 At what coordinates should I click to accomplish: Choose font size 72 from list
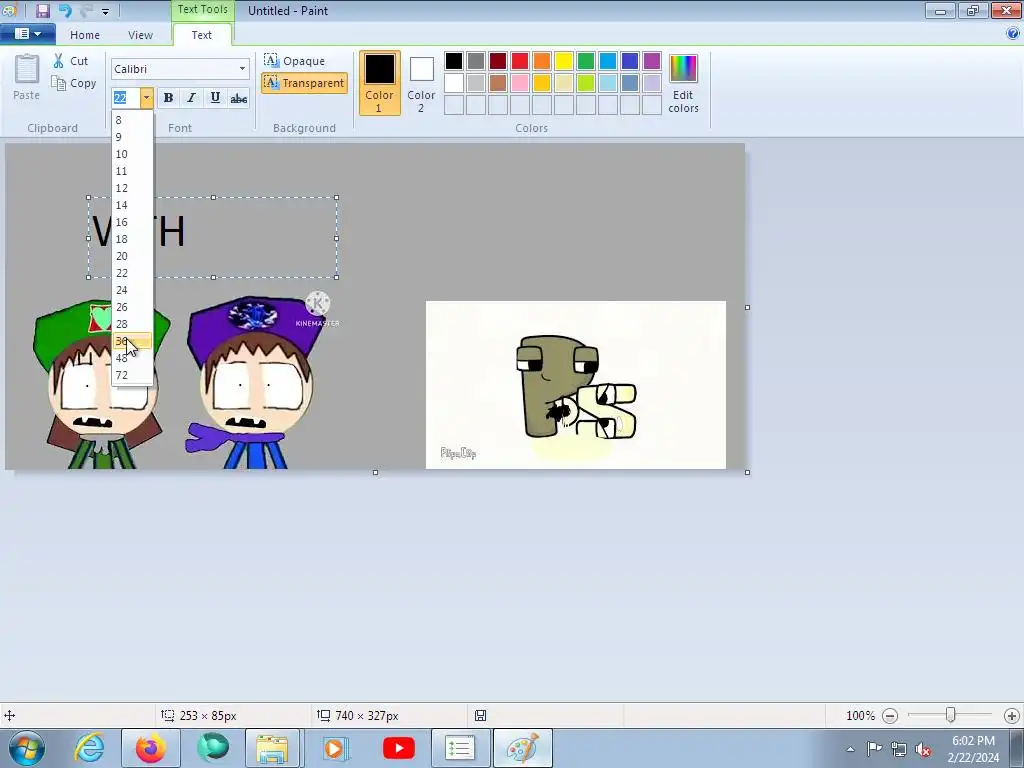pos(133,375)
